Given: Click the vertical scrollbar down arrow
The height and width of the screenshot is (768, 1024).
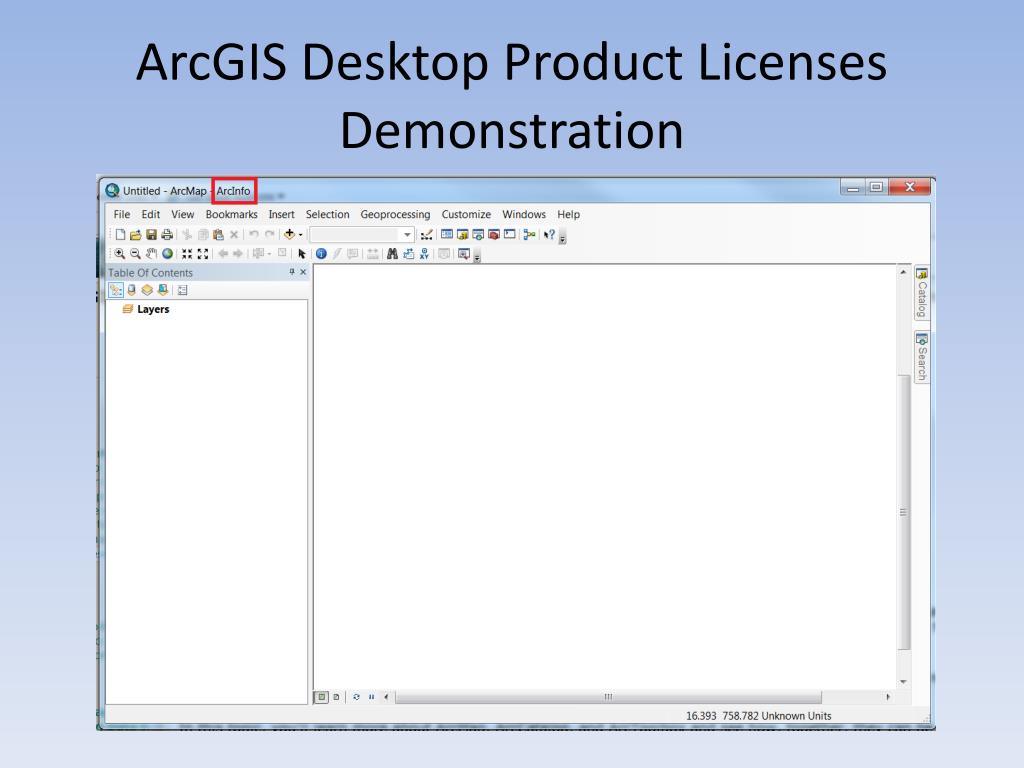Looking at the screenshot, I should click(903, 682).
